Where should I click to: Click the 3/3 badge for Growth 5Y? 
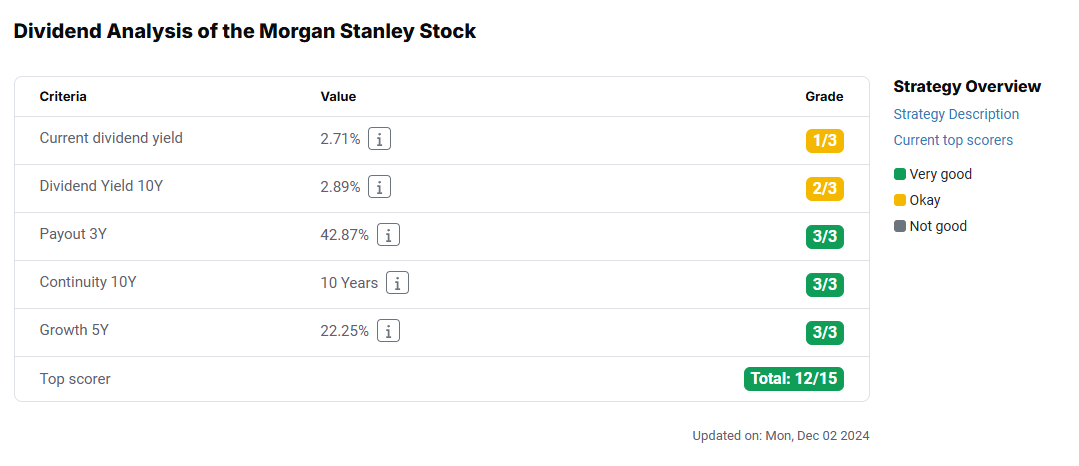click(x=824, y=333)
